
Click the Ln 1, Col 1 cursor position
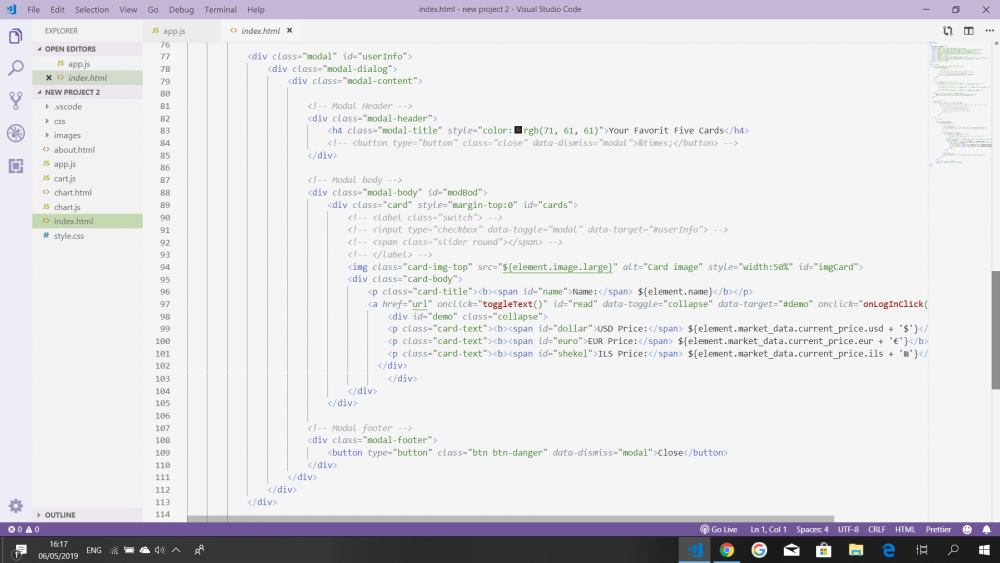[768, 529]
